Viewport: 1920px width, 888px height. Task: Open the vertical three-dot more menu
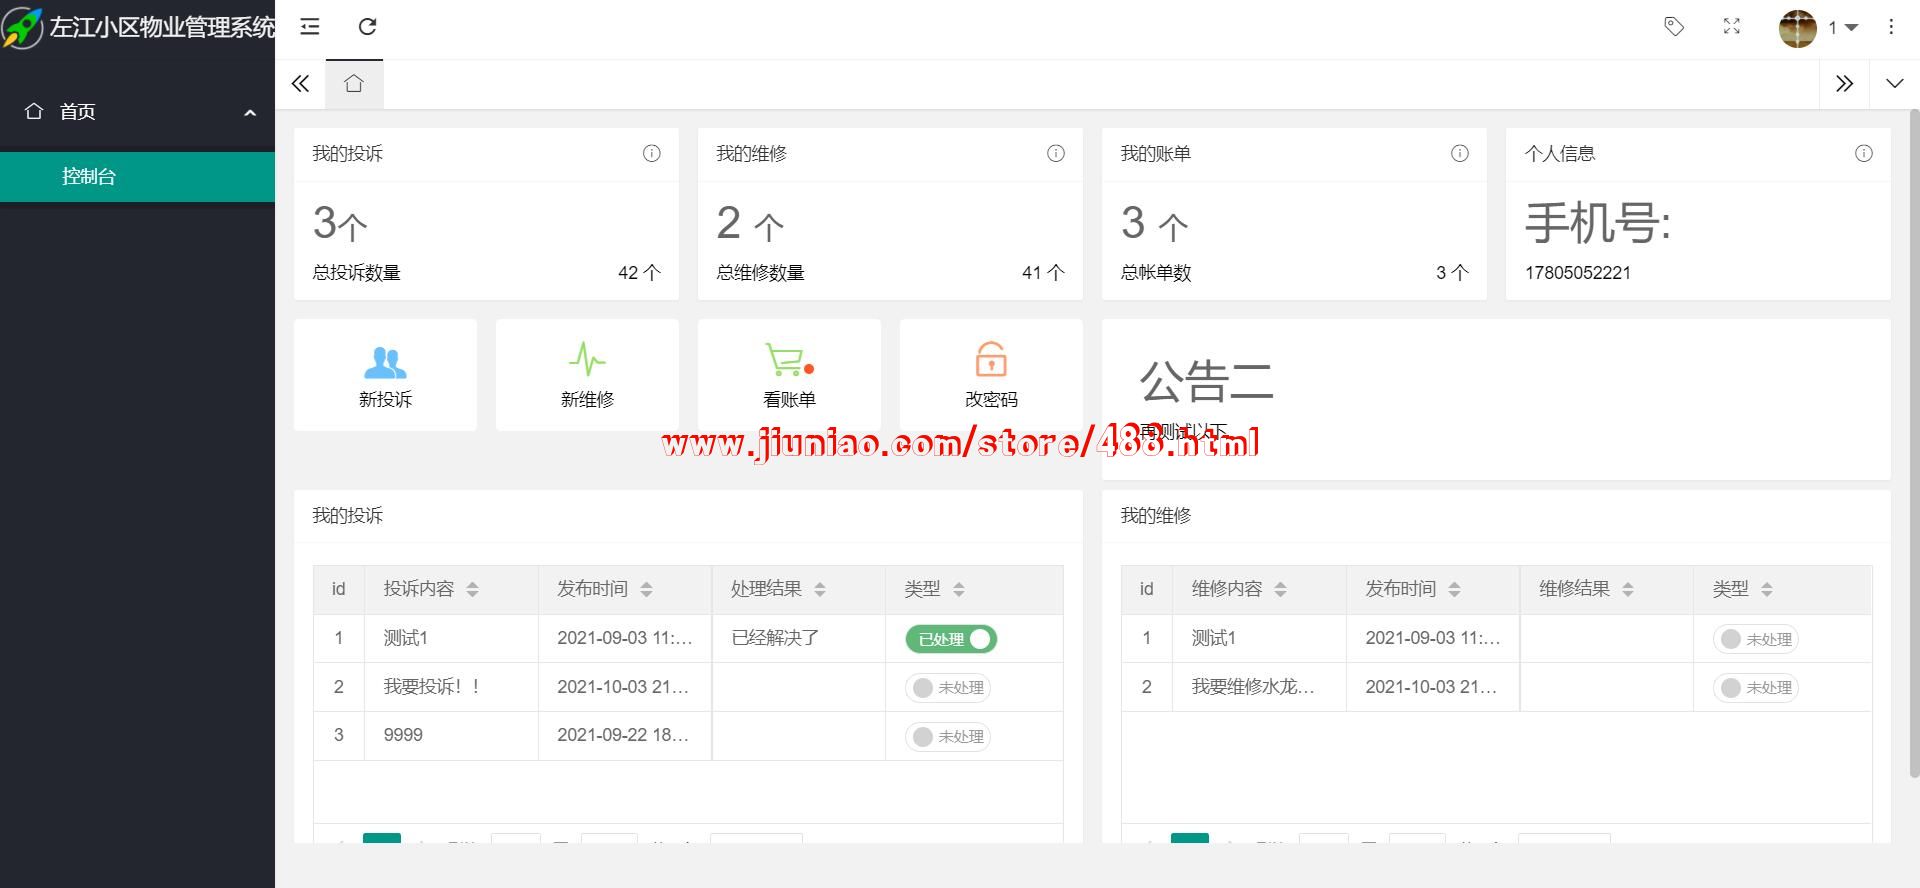(x=1890, y=27)
